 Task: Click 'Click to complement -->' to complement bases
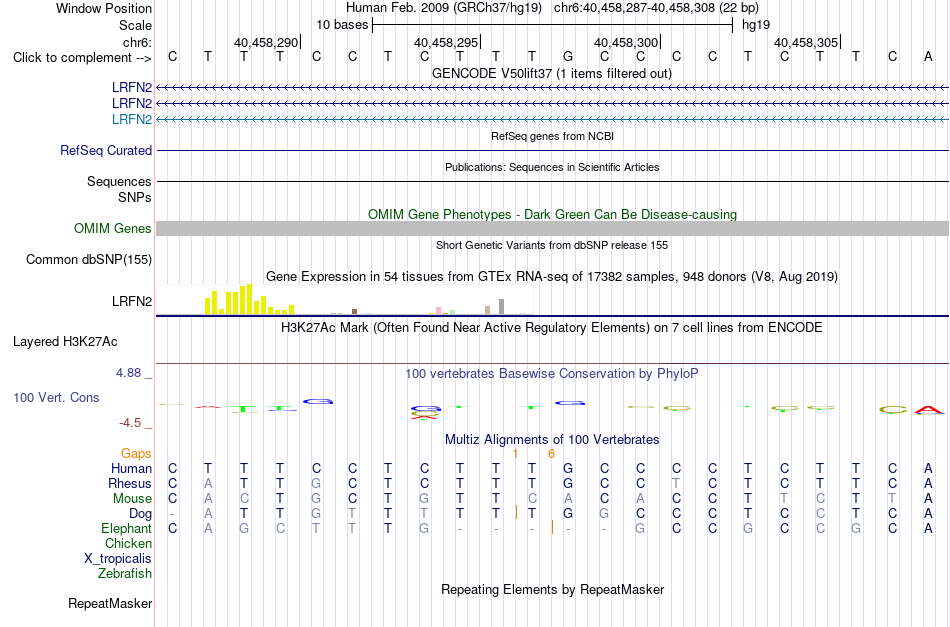pyautogui.click(x=82, y=58)
